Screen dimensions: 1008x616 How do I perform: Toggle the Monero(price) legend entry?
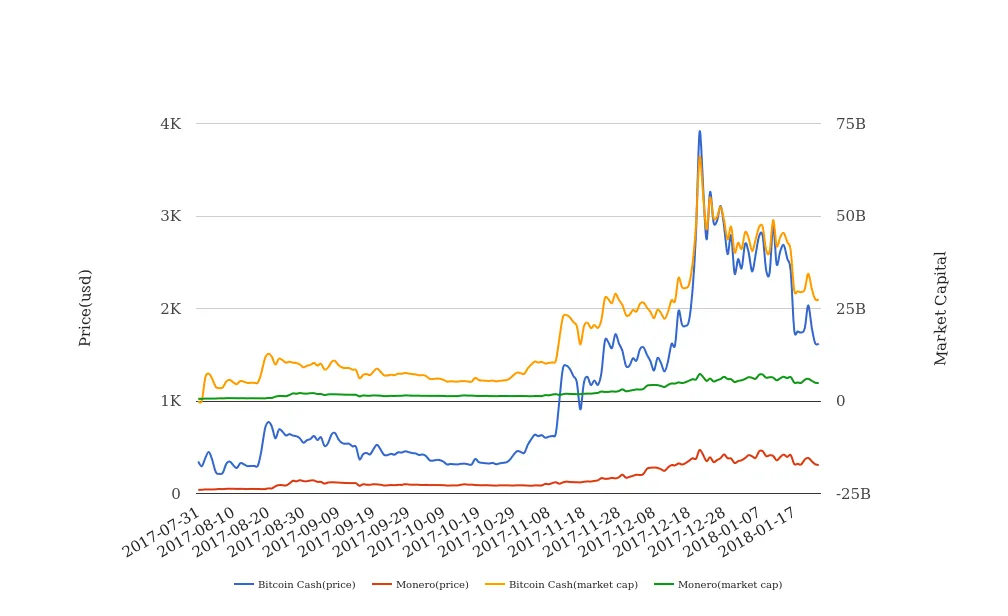(433, 584)
